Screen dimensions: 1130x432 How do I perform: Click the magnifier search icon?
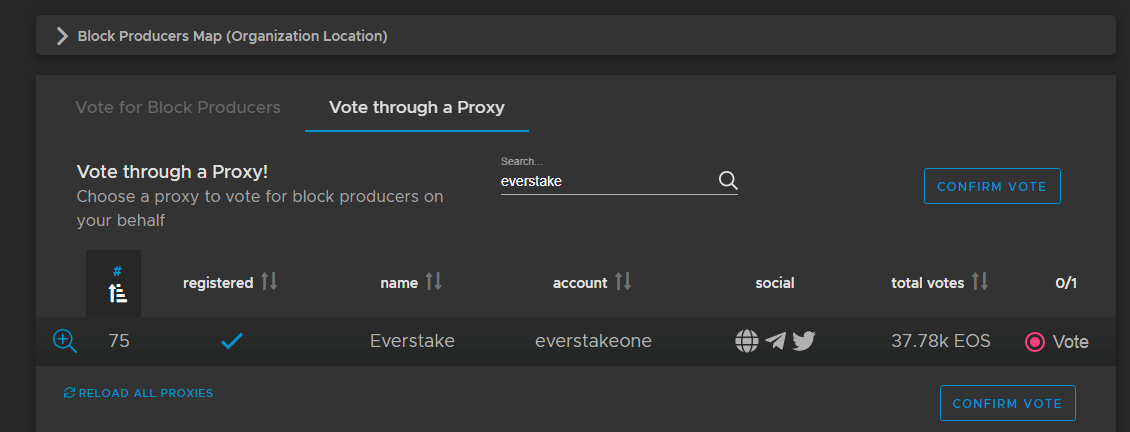pyautogui.click(x=728, y=181)
